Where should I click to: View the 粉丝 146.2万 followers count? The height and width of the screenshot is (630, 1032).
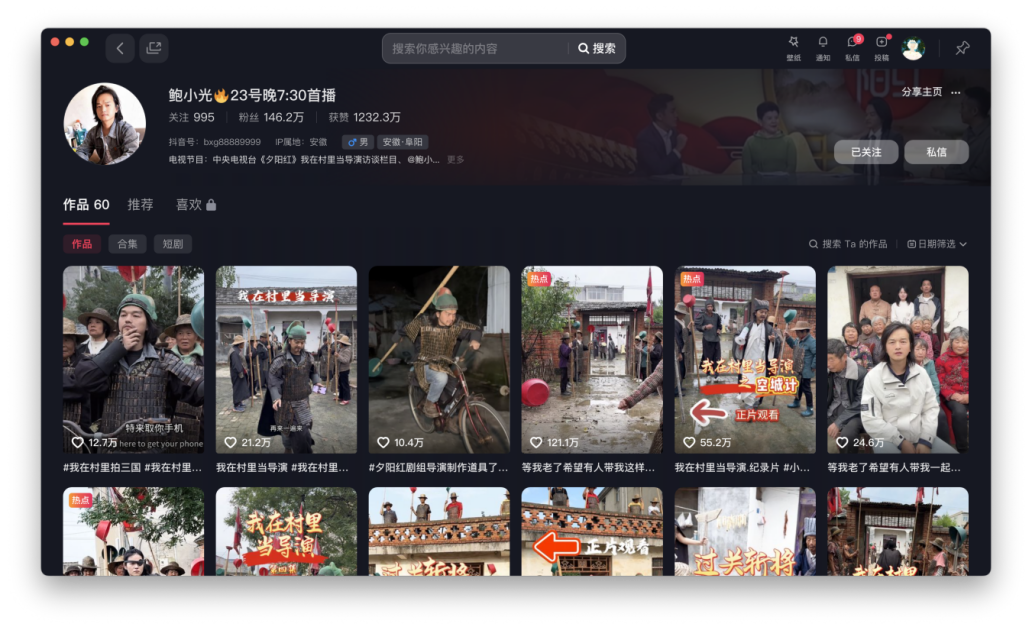271,117
